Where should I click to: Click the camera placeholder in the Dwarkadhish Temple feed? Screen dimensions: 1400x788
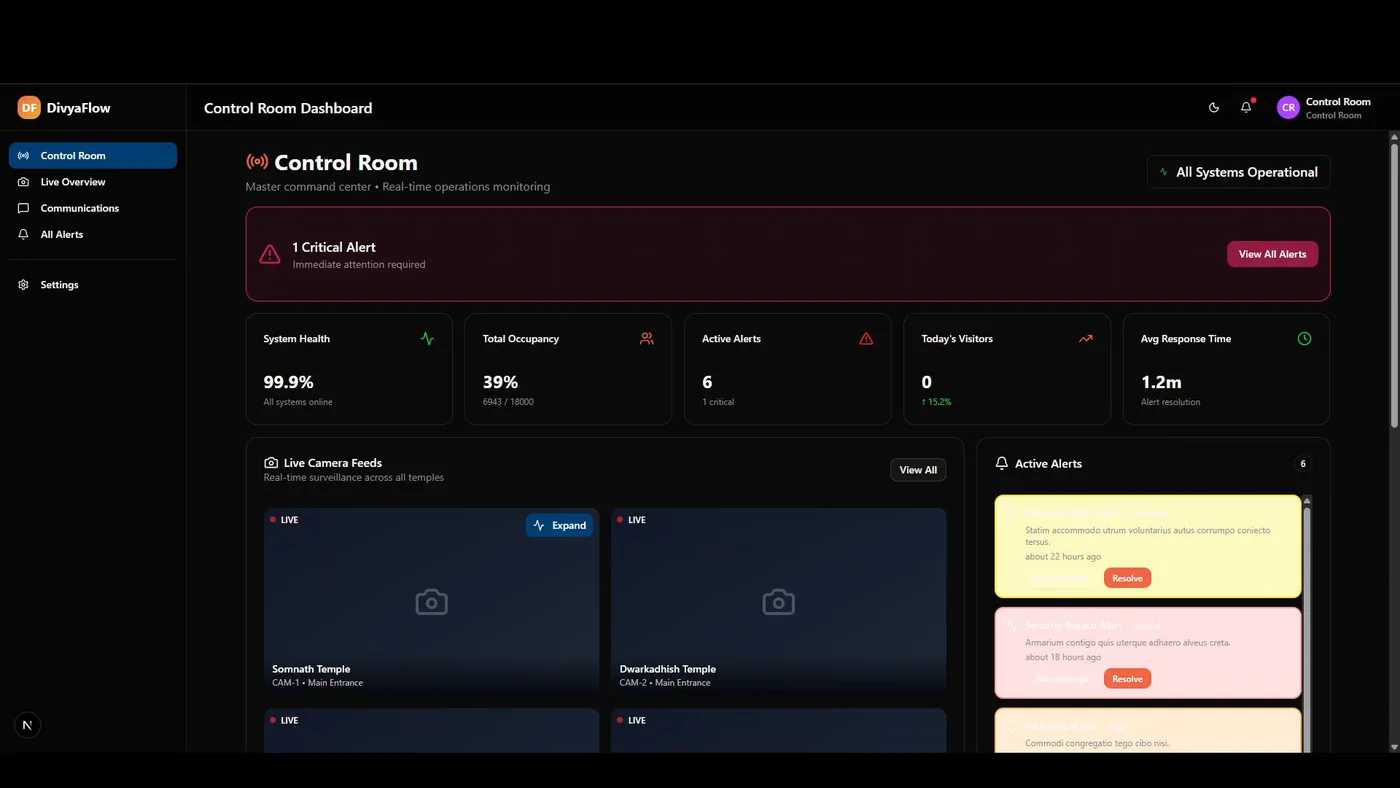(x=778, y=602)
